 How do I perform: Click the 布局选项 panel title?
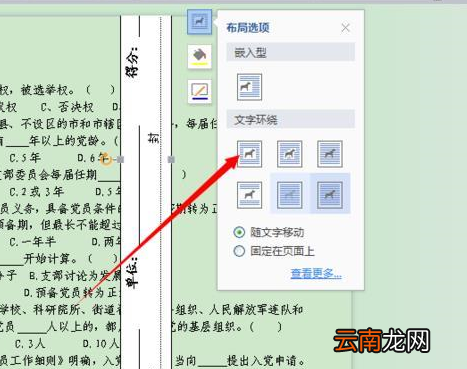tap(248, 28)
